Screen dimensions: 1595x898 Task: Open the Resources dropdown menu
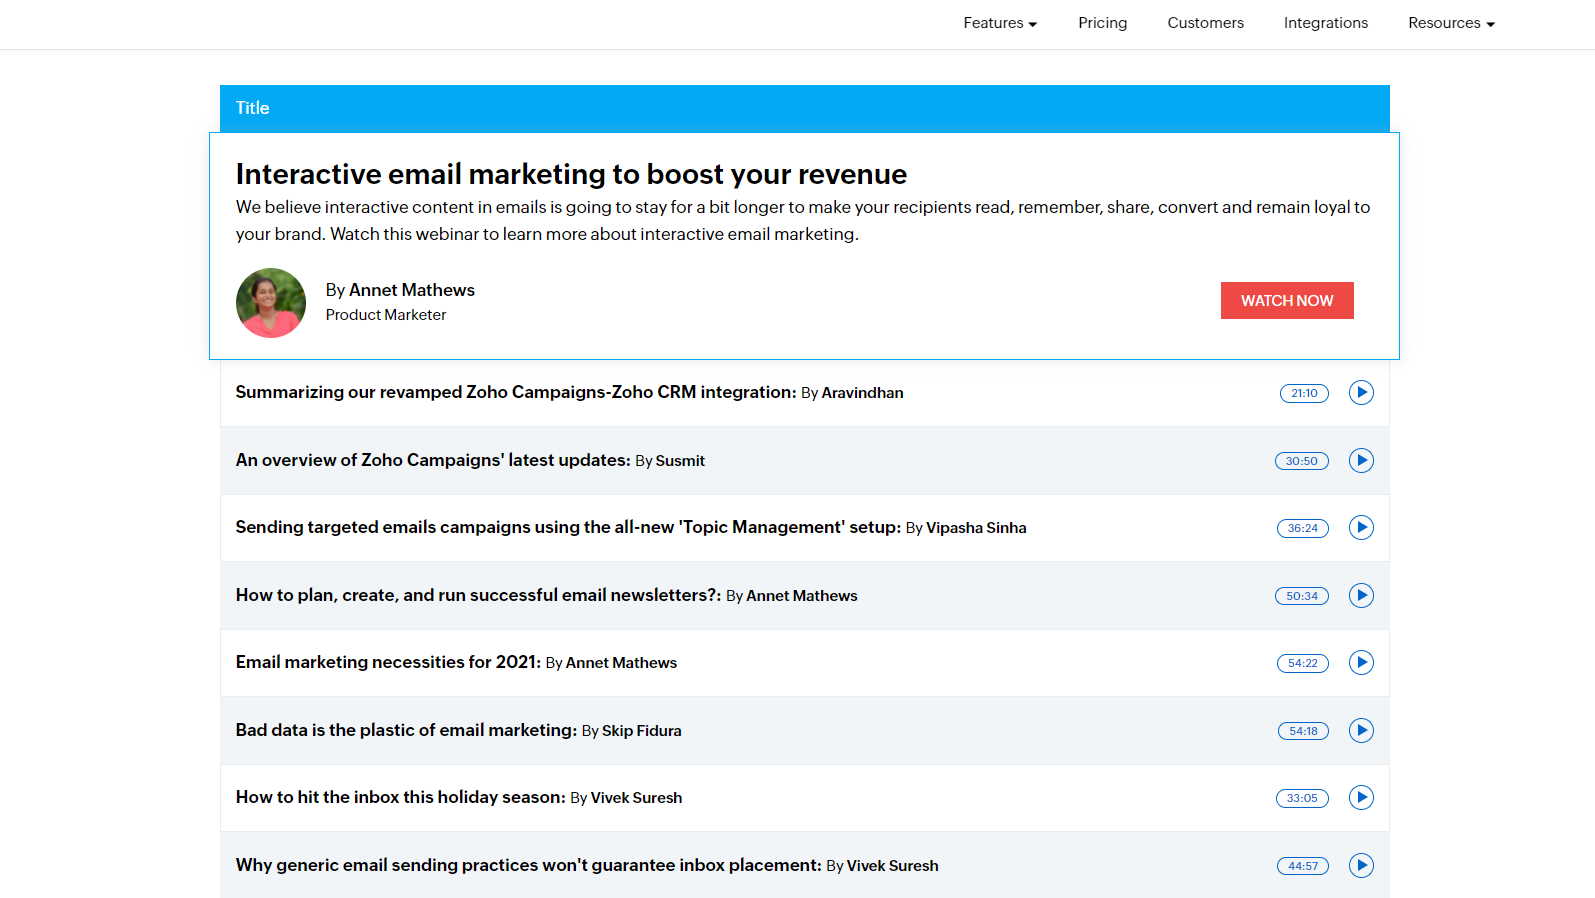click(x=1451, y=23)
